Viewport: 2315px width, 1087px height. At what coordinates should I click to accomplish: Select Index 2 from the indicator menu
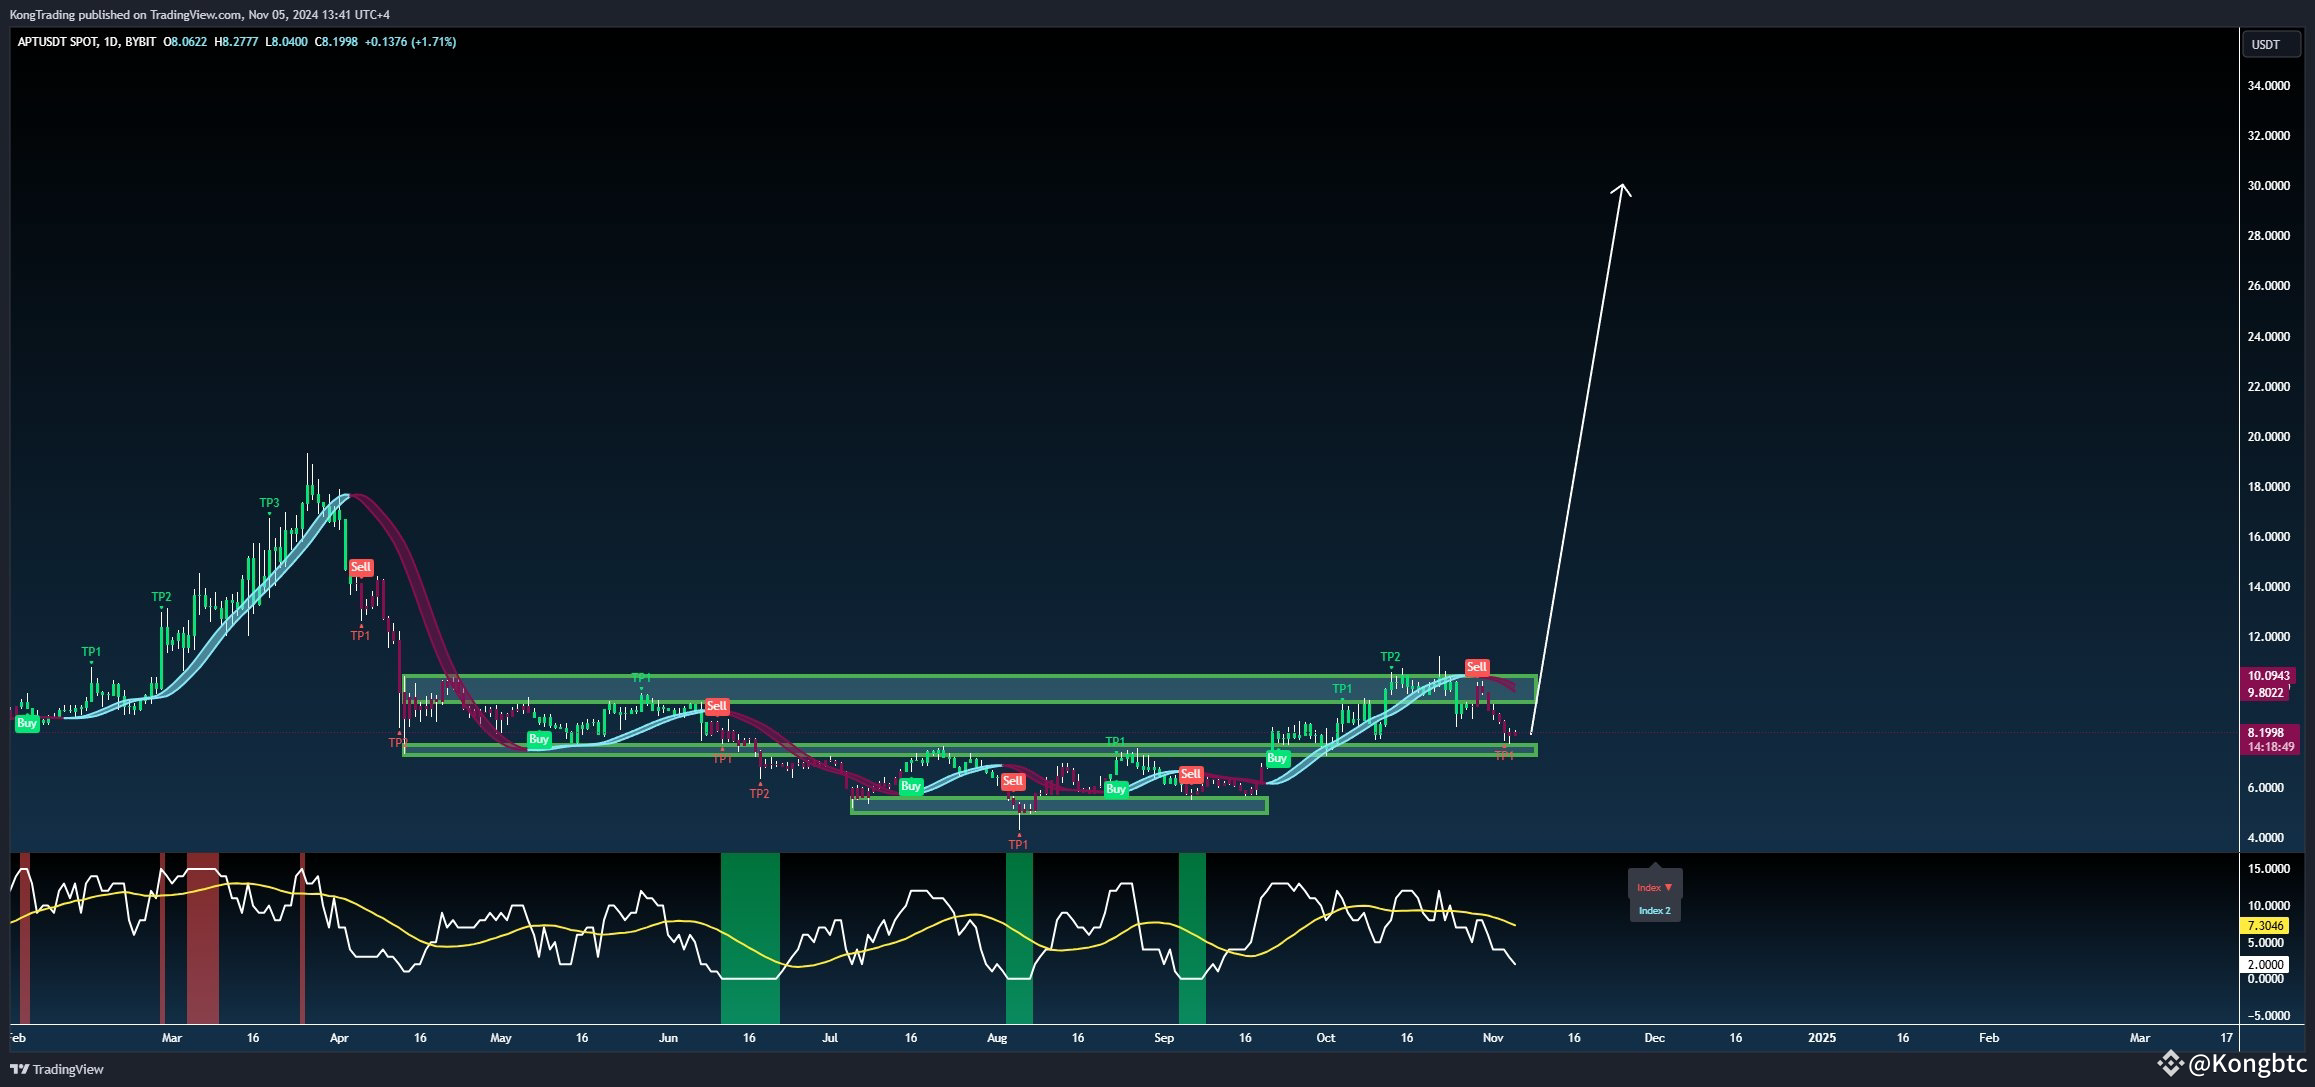coord(1654,911)
